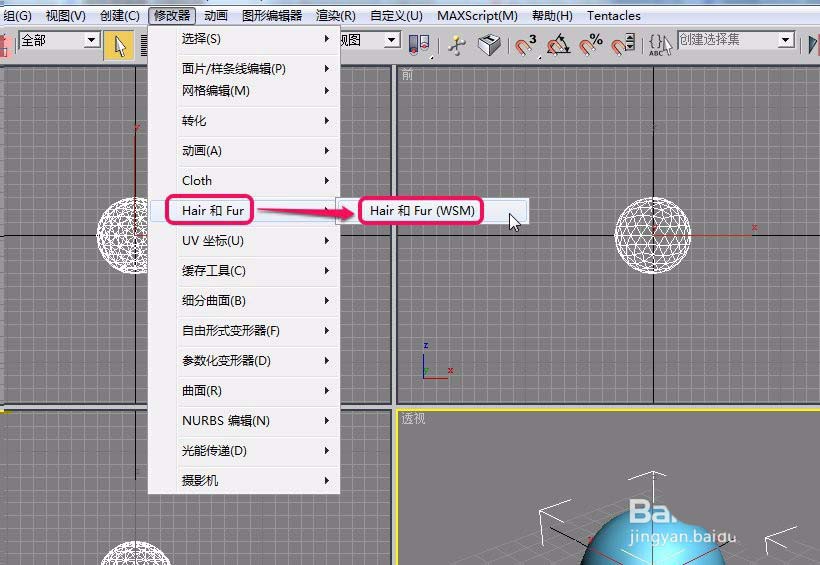The width and height of the screenshot is (820, 565).
Task: Open the 渲染(R) menu
Action: point(336,16)
